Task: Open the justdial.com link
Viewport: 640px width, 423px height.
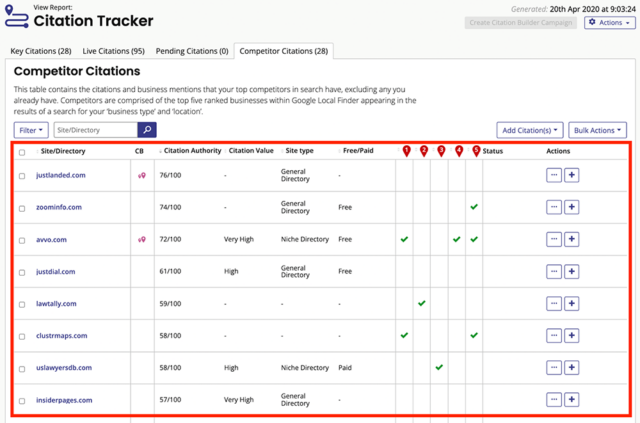Action: pos(56,272)
